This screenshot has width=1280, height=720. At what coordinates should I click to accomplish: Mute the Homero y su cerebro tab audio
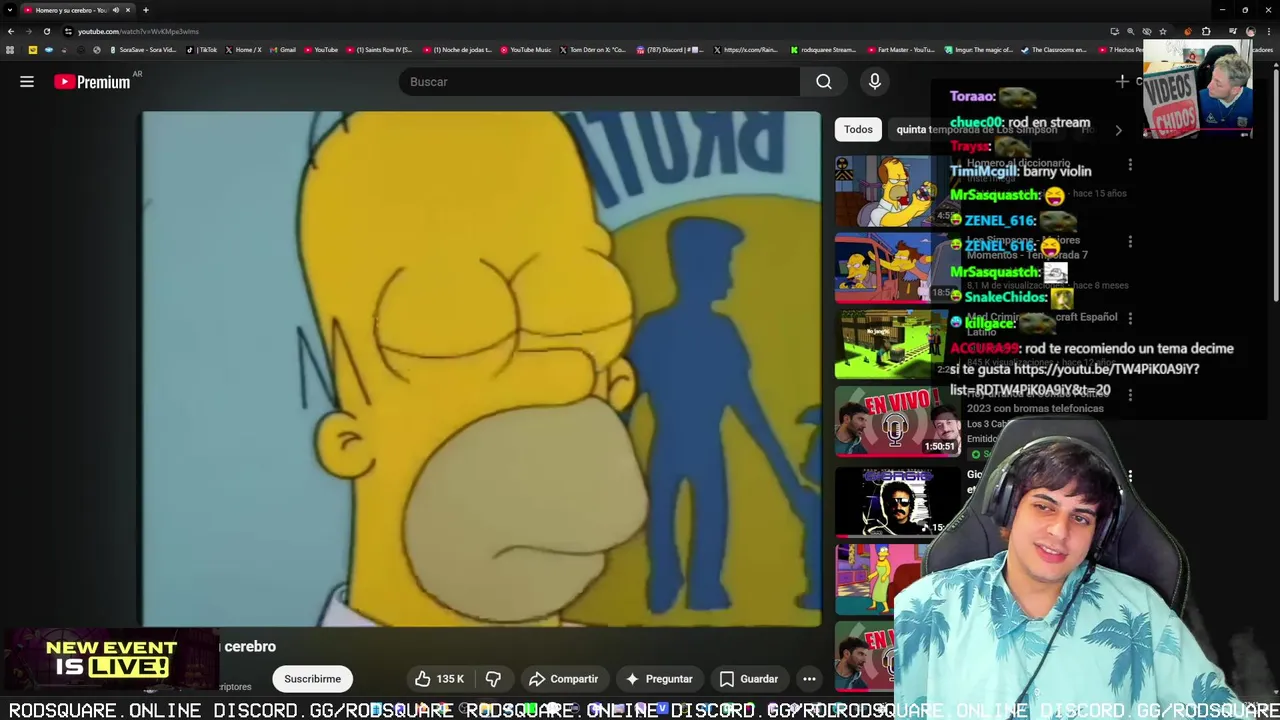115,10
